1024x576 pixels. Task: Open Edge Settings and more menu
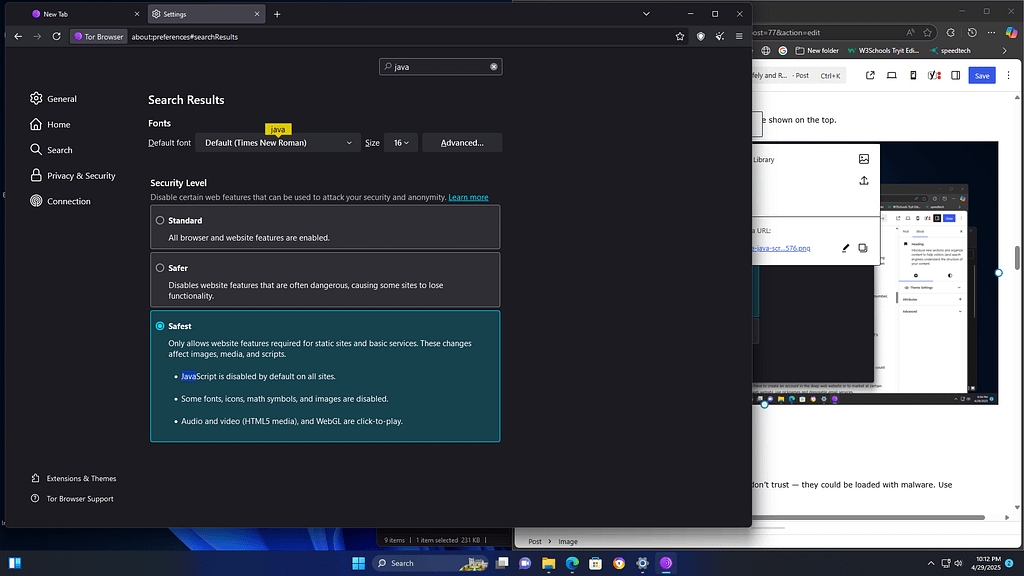coord(991,32)
